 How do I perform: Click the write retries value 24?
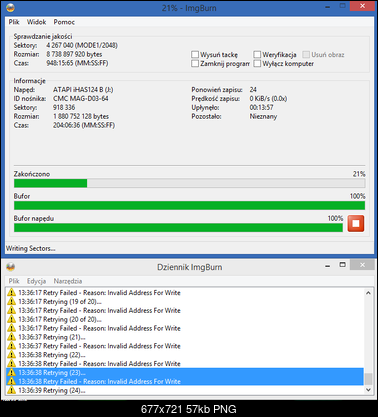pyautogui.click(x=253, y=90)
